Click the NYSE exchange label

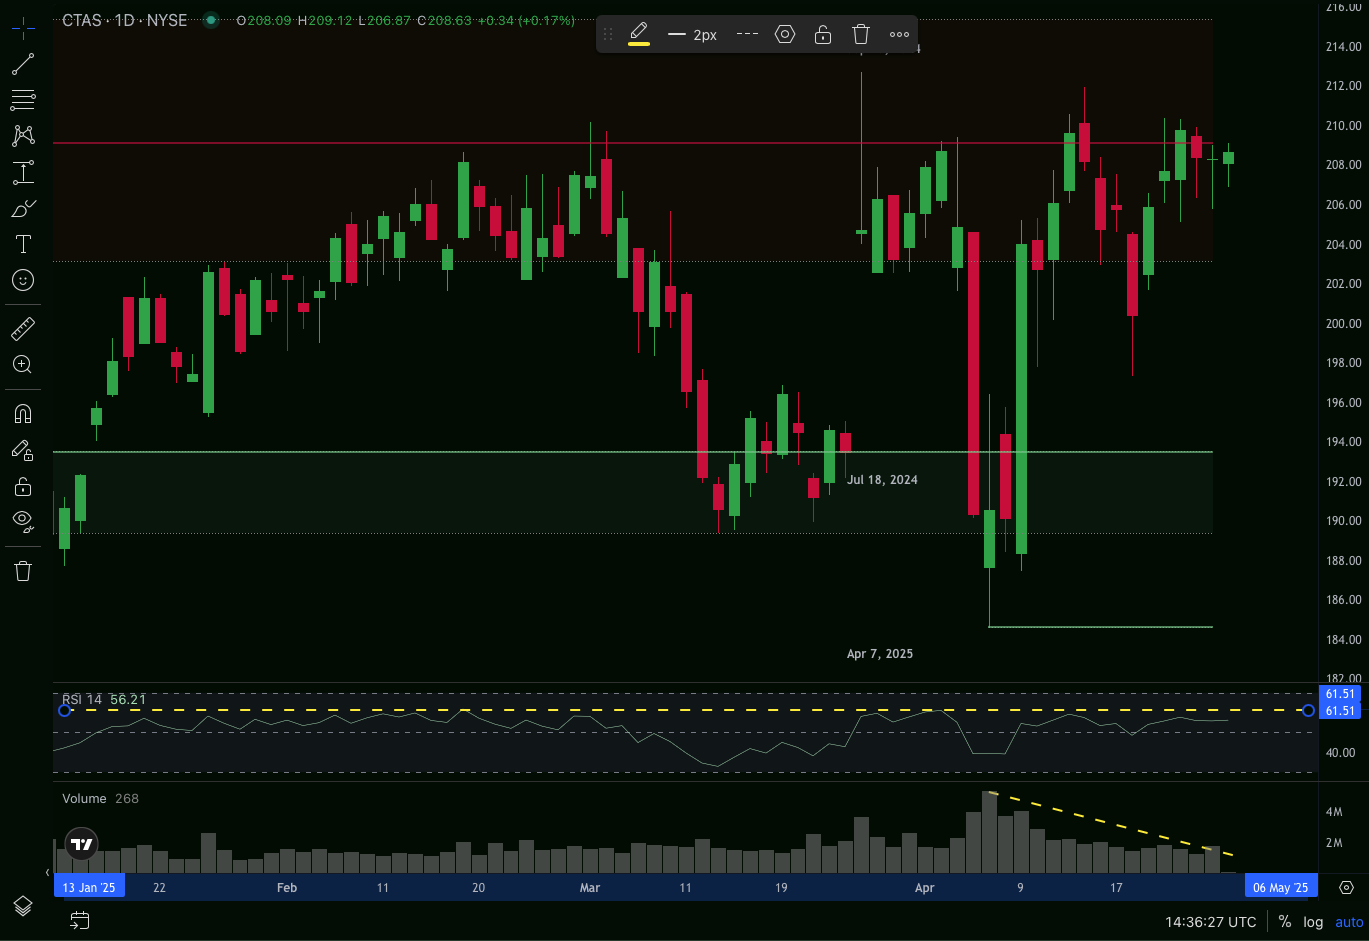coord(167,20)
